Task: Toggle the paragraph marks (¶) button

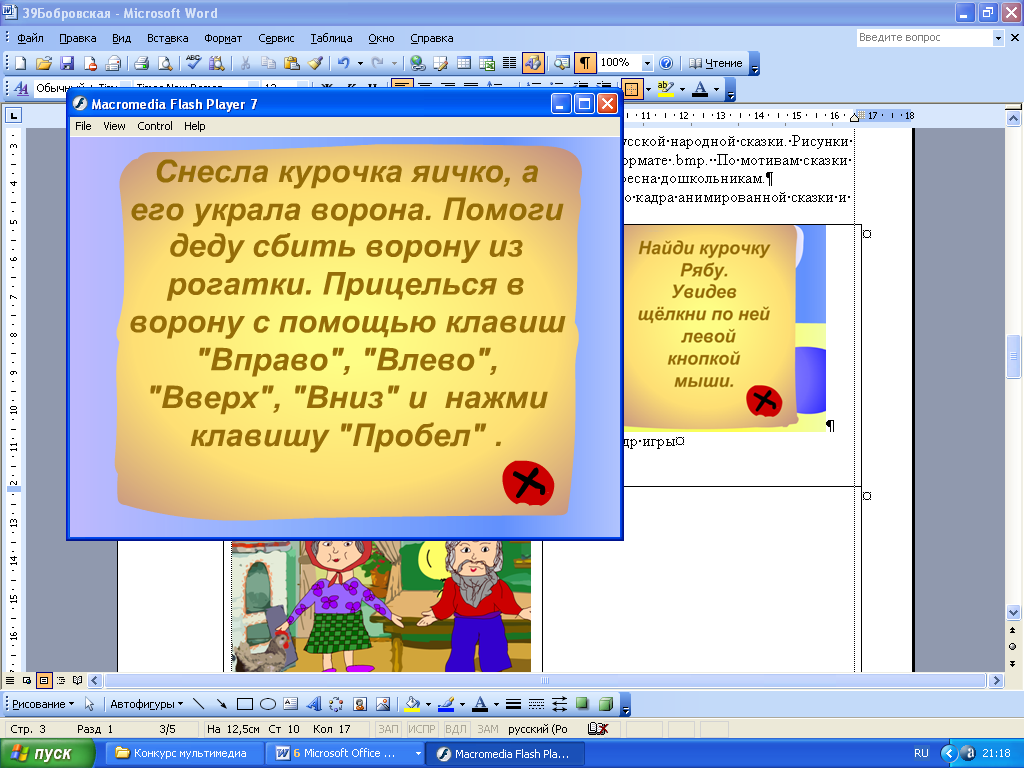Action: [585, 63]
